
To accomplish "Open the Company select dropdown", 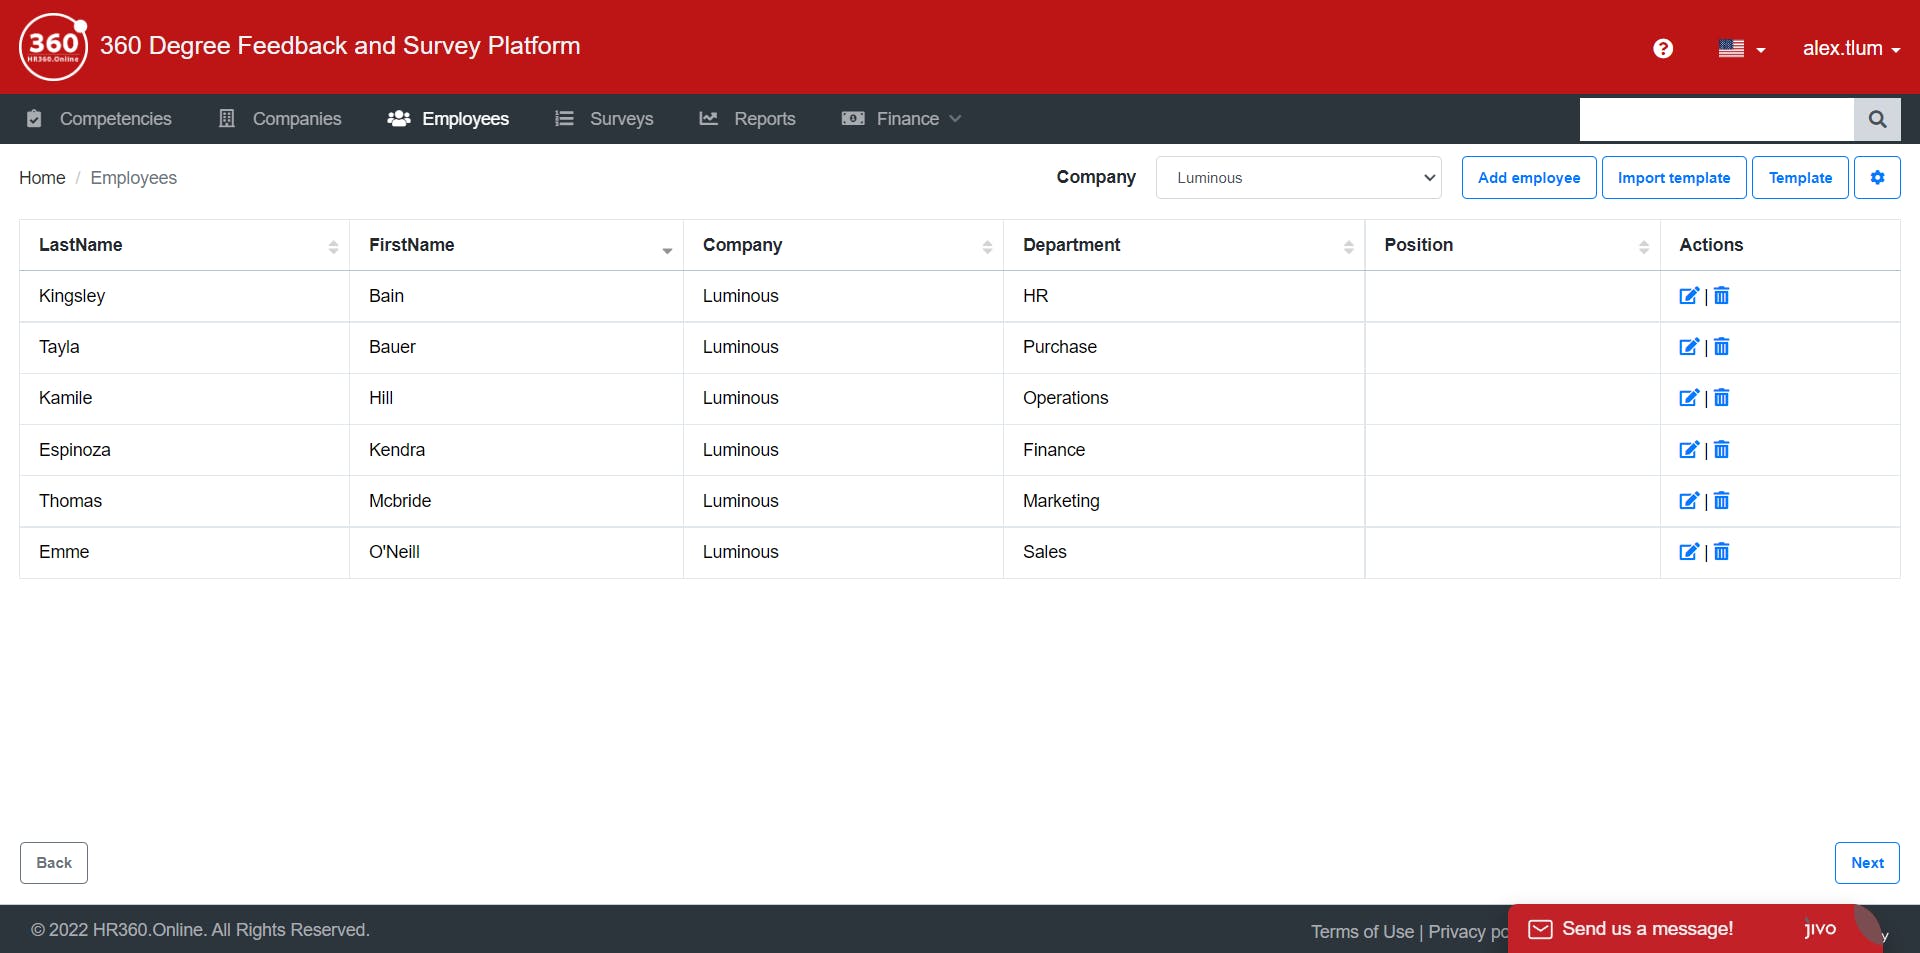I will click(1298, 178).
